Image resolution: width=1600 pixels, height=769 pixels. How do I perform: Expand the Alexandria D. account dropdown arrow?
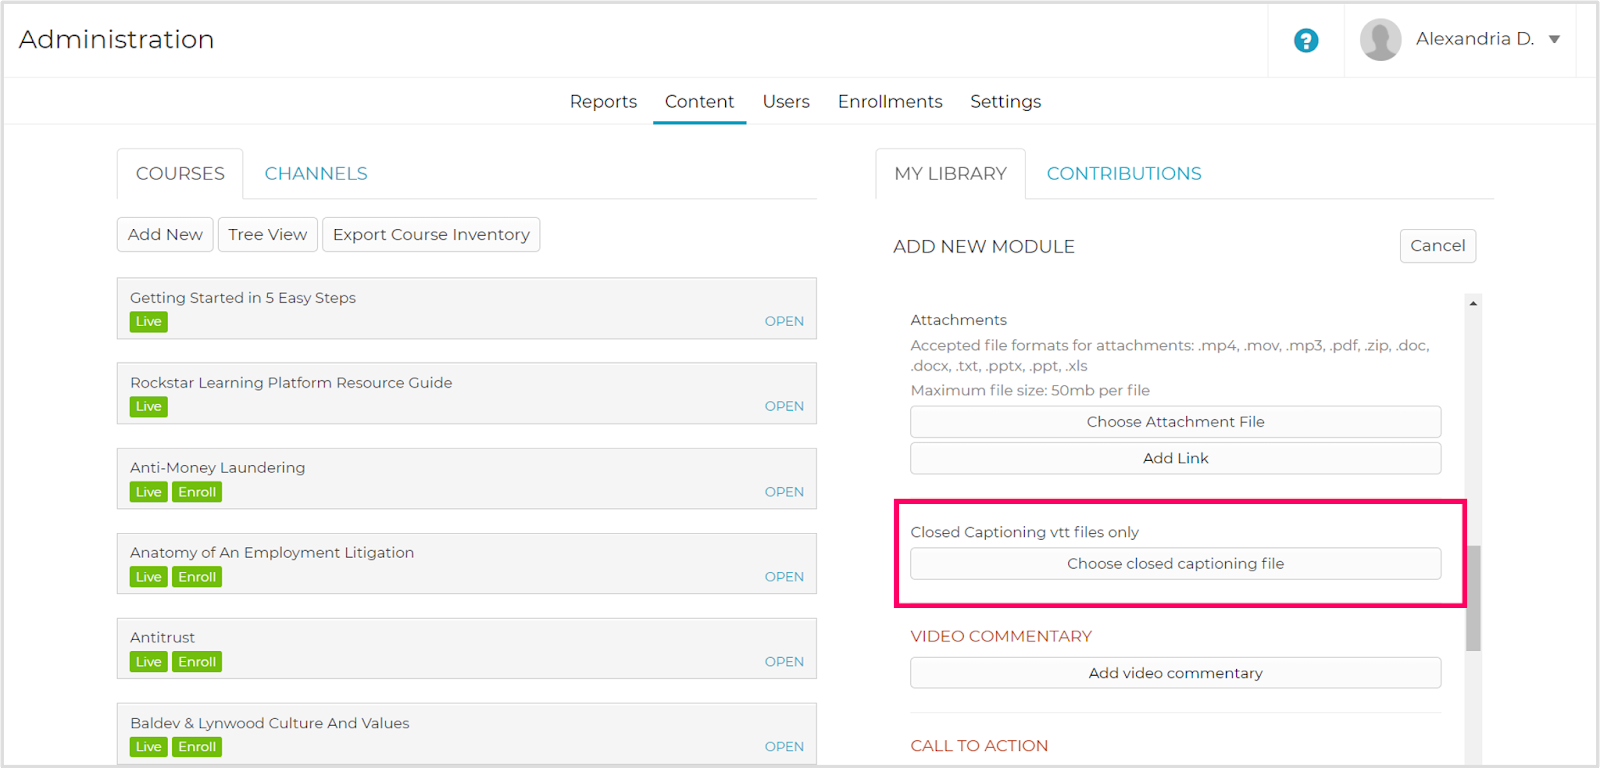[x=1554, y=40]
